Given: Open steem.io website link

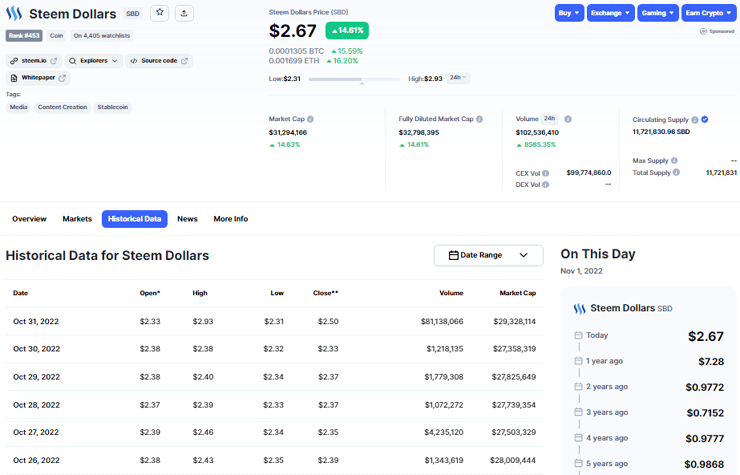Looking at the screenshot, I should tap(34, 60).
